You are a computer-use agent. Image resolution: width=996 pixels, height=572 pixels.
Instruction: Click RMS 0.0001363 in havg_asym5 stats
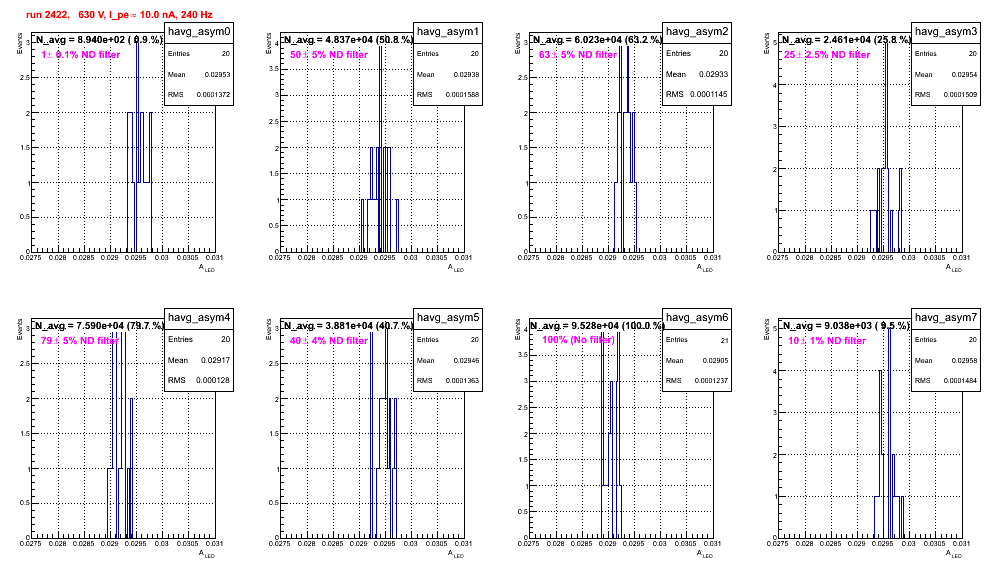(448, 381)
